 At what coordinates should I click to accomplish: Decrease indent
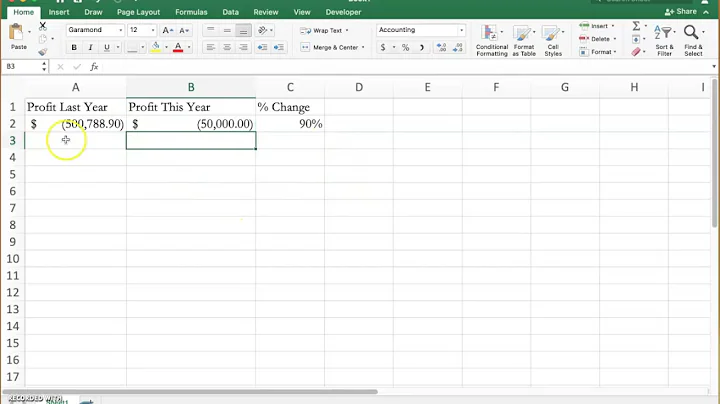pos(262,47)
